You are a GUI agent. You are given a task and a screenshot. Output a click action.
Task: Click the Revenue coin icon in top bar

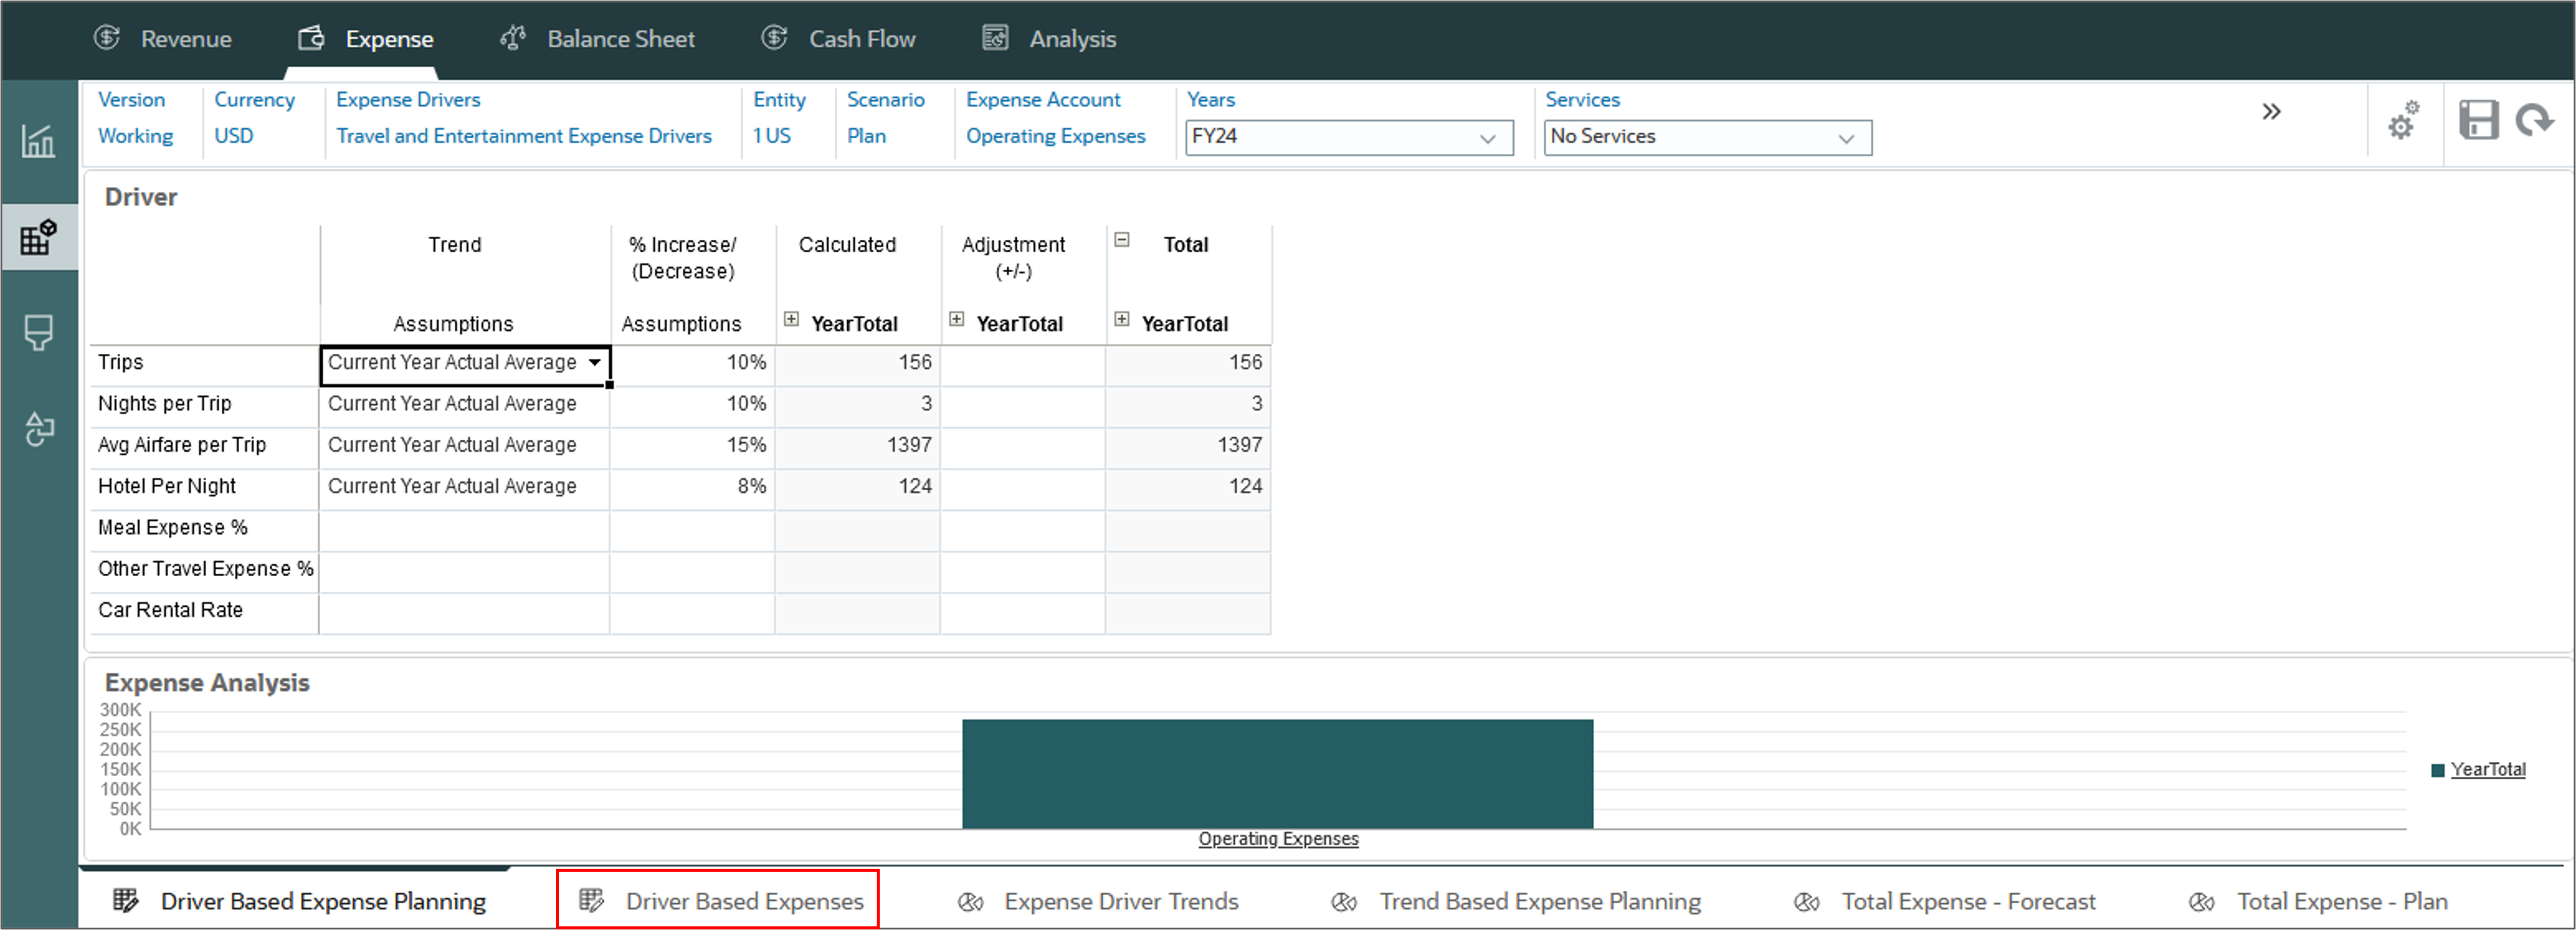click(107, 38)
